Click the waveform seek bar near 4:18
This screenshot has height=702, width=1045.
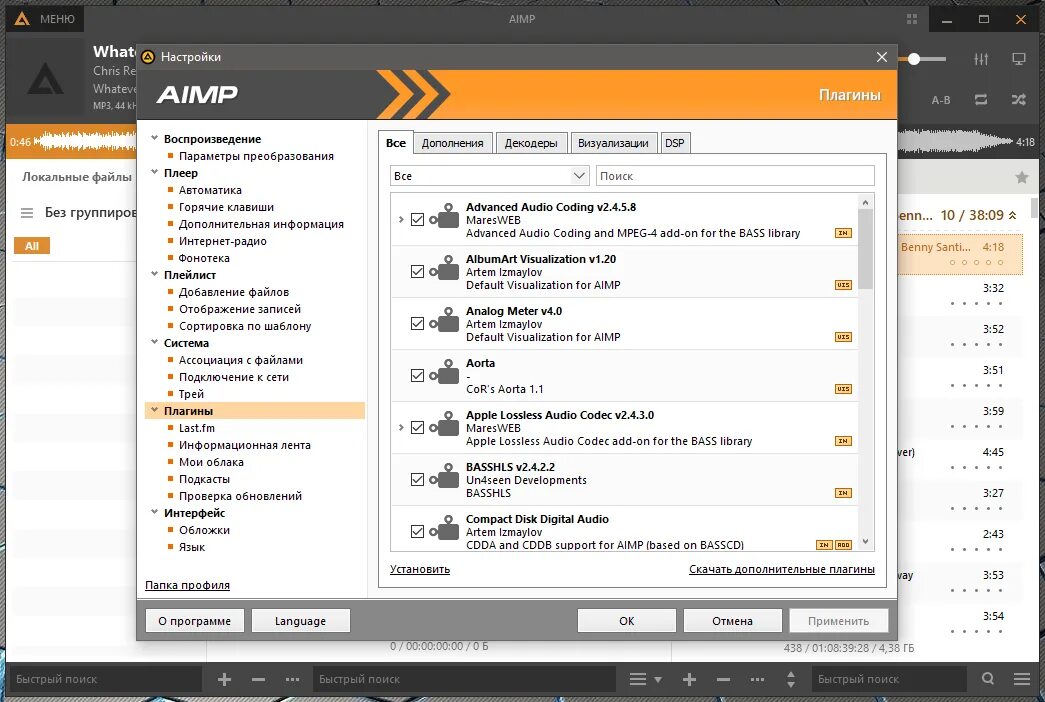point(954,141)
